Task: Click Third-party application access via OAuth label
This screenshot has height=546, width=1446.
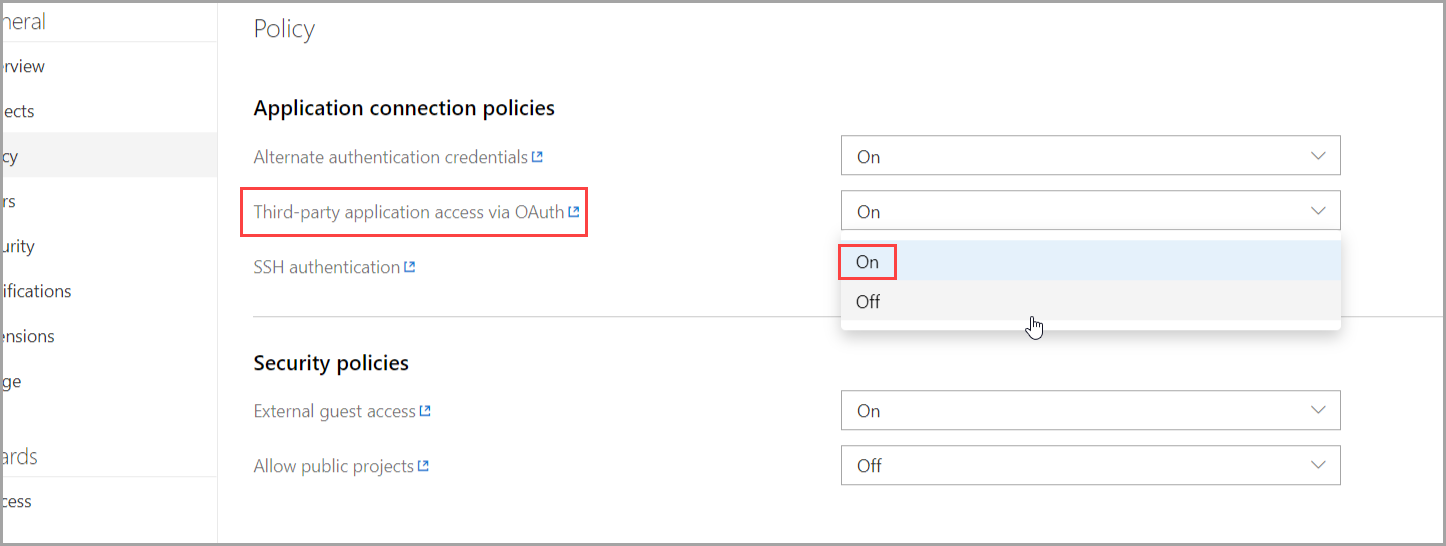Action: coord(409,212)
